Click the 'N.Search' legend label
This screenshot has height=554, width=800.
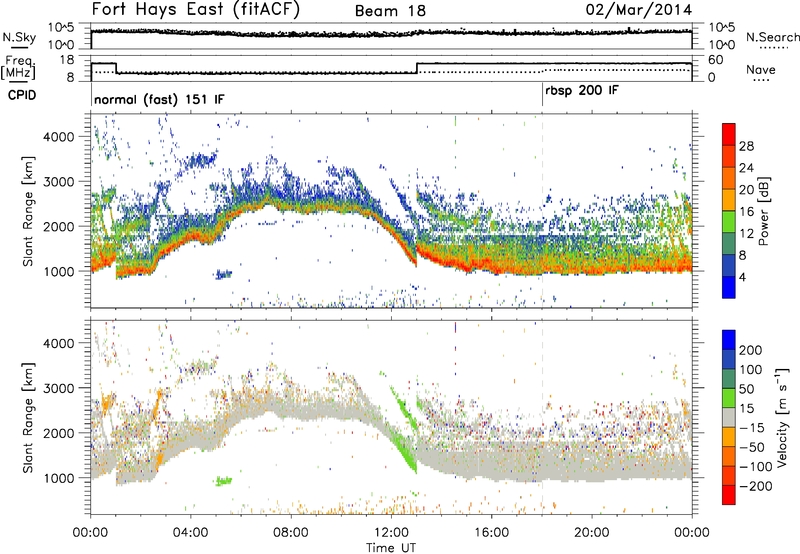[x=772, y=37]
